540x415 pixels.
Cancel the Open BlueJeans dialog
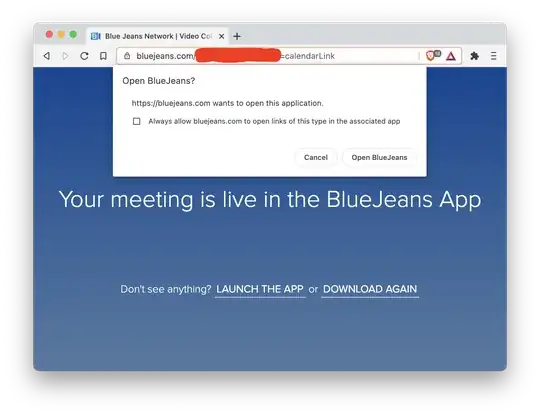pos(316,157)
